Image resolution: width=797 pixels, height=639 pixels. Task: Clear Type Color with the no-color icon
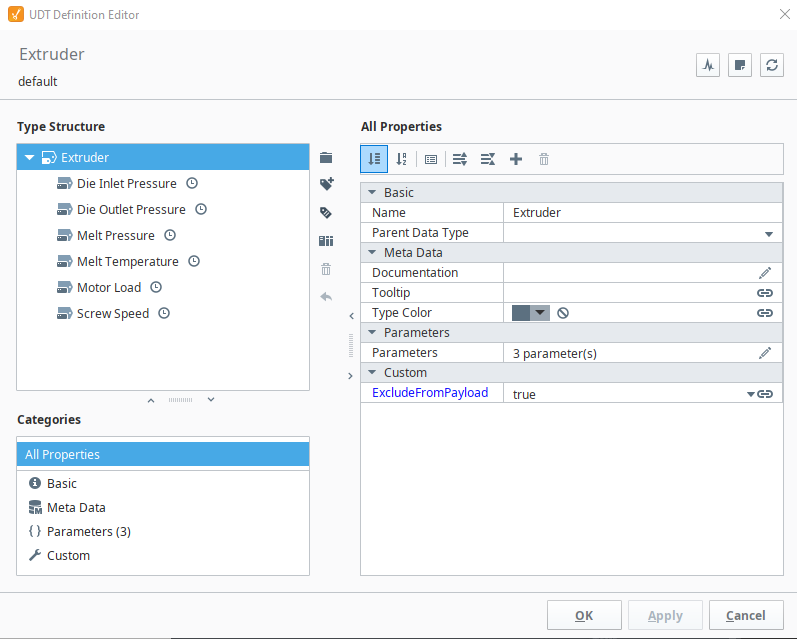pos(563,313)
